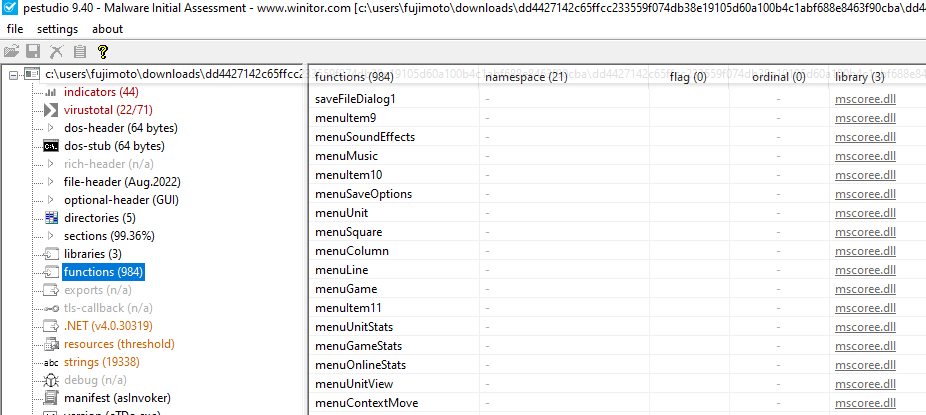Select the saveFileDialog1 function row
Image resolution: width=926 pixels, height=415 pixels.
click(x=617, y=99)
